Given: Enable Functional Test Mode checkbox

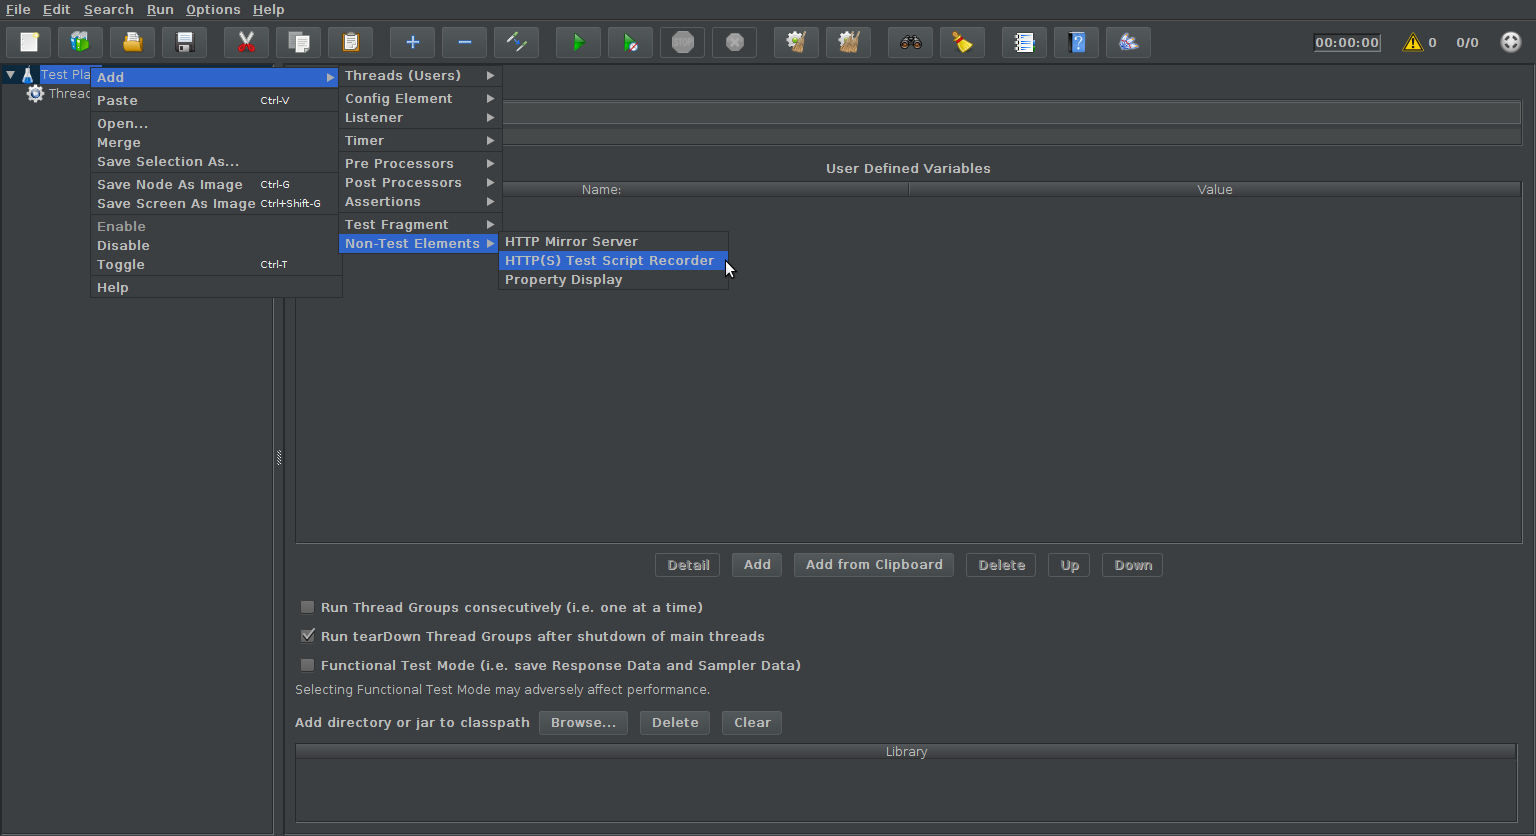Looking at the screenshot, I should pos(307,665).
